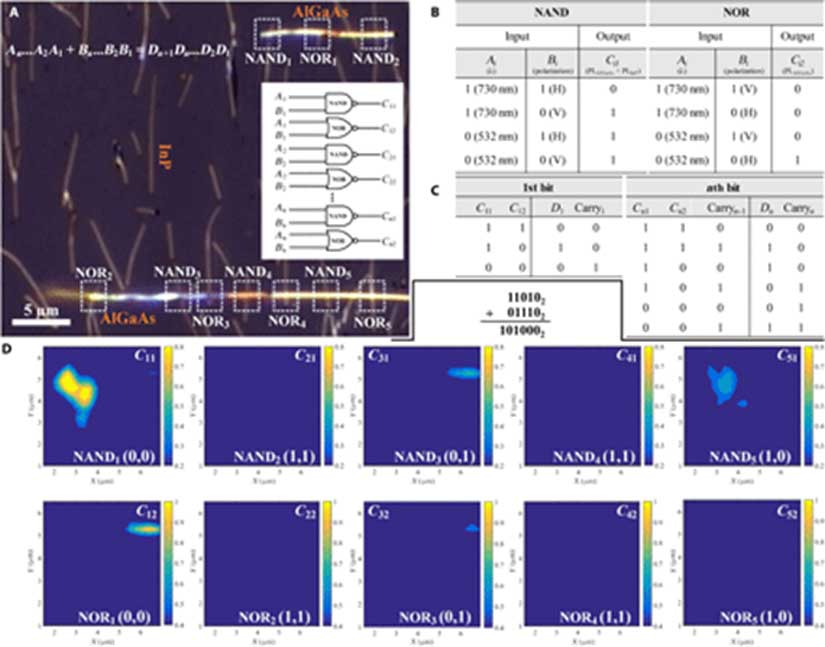
Task: Open the C21 heatmap panel
Action: [x=263, y=406]
